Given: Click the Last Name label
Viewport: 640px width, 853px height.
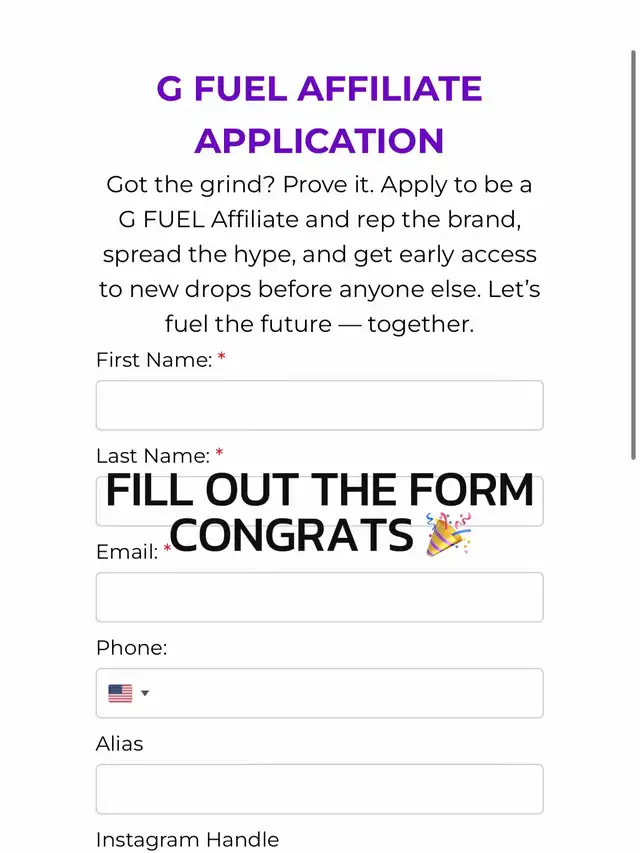Looking at the screenshot, I should tap(152, 456).
